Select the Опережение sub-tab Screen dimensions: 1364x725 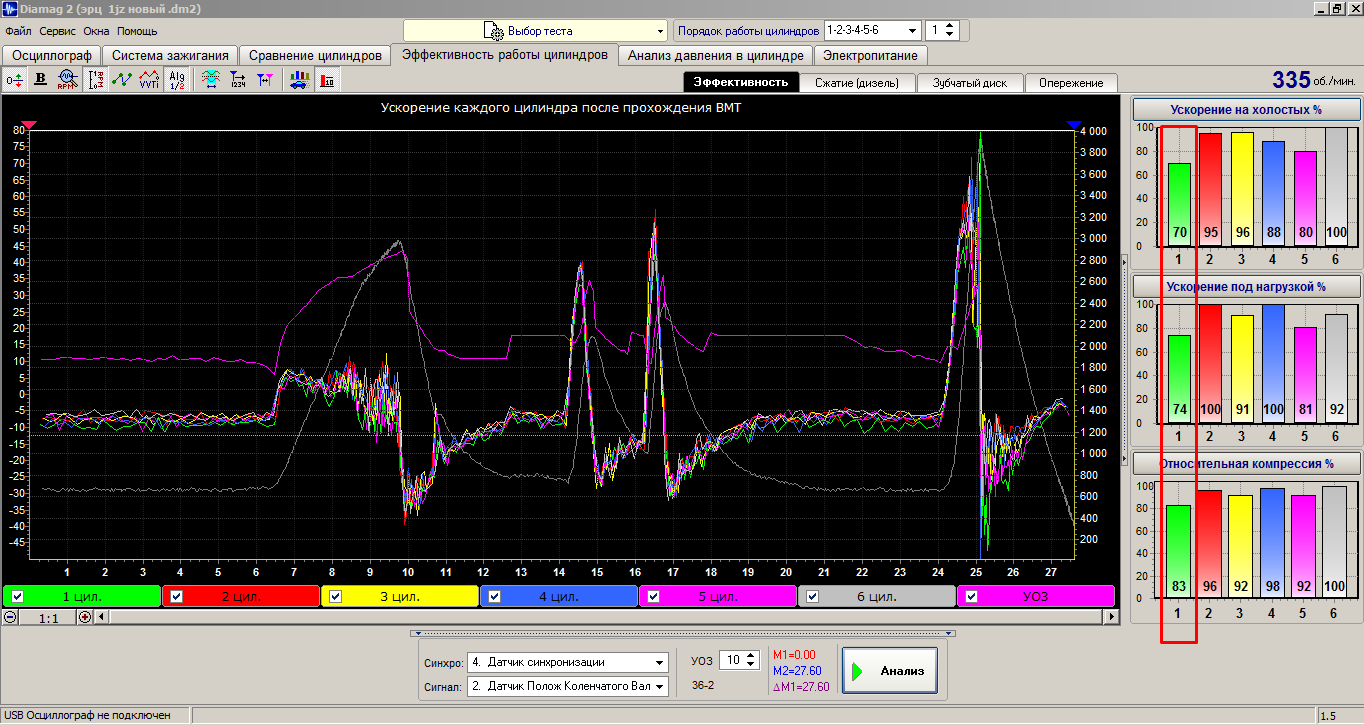click(x=1071, y=83)
